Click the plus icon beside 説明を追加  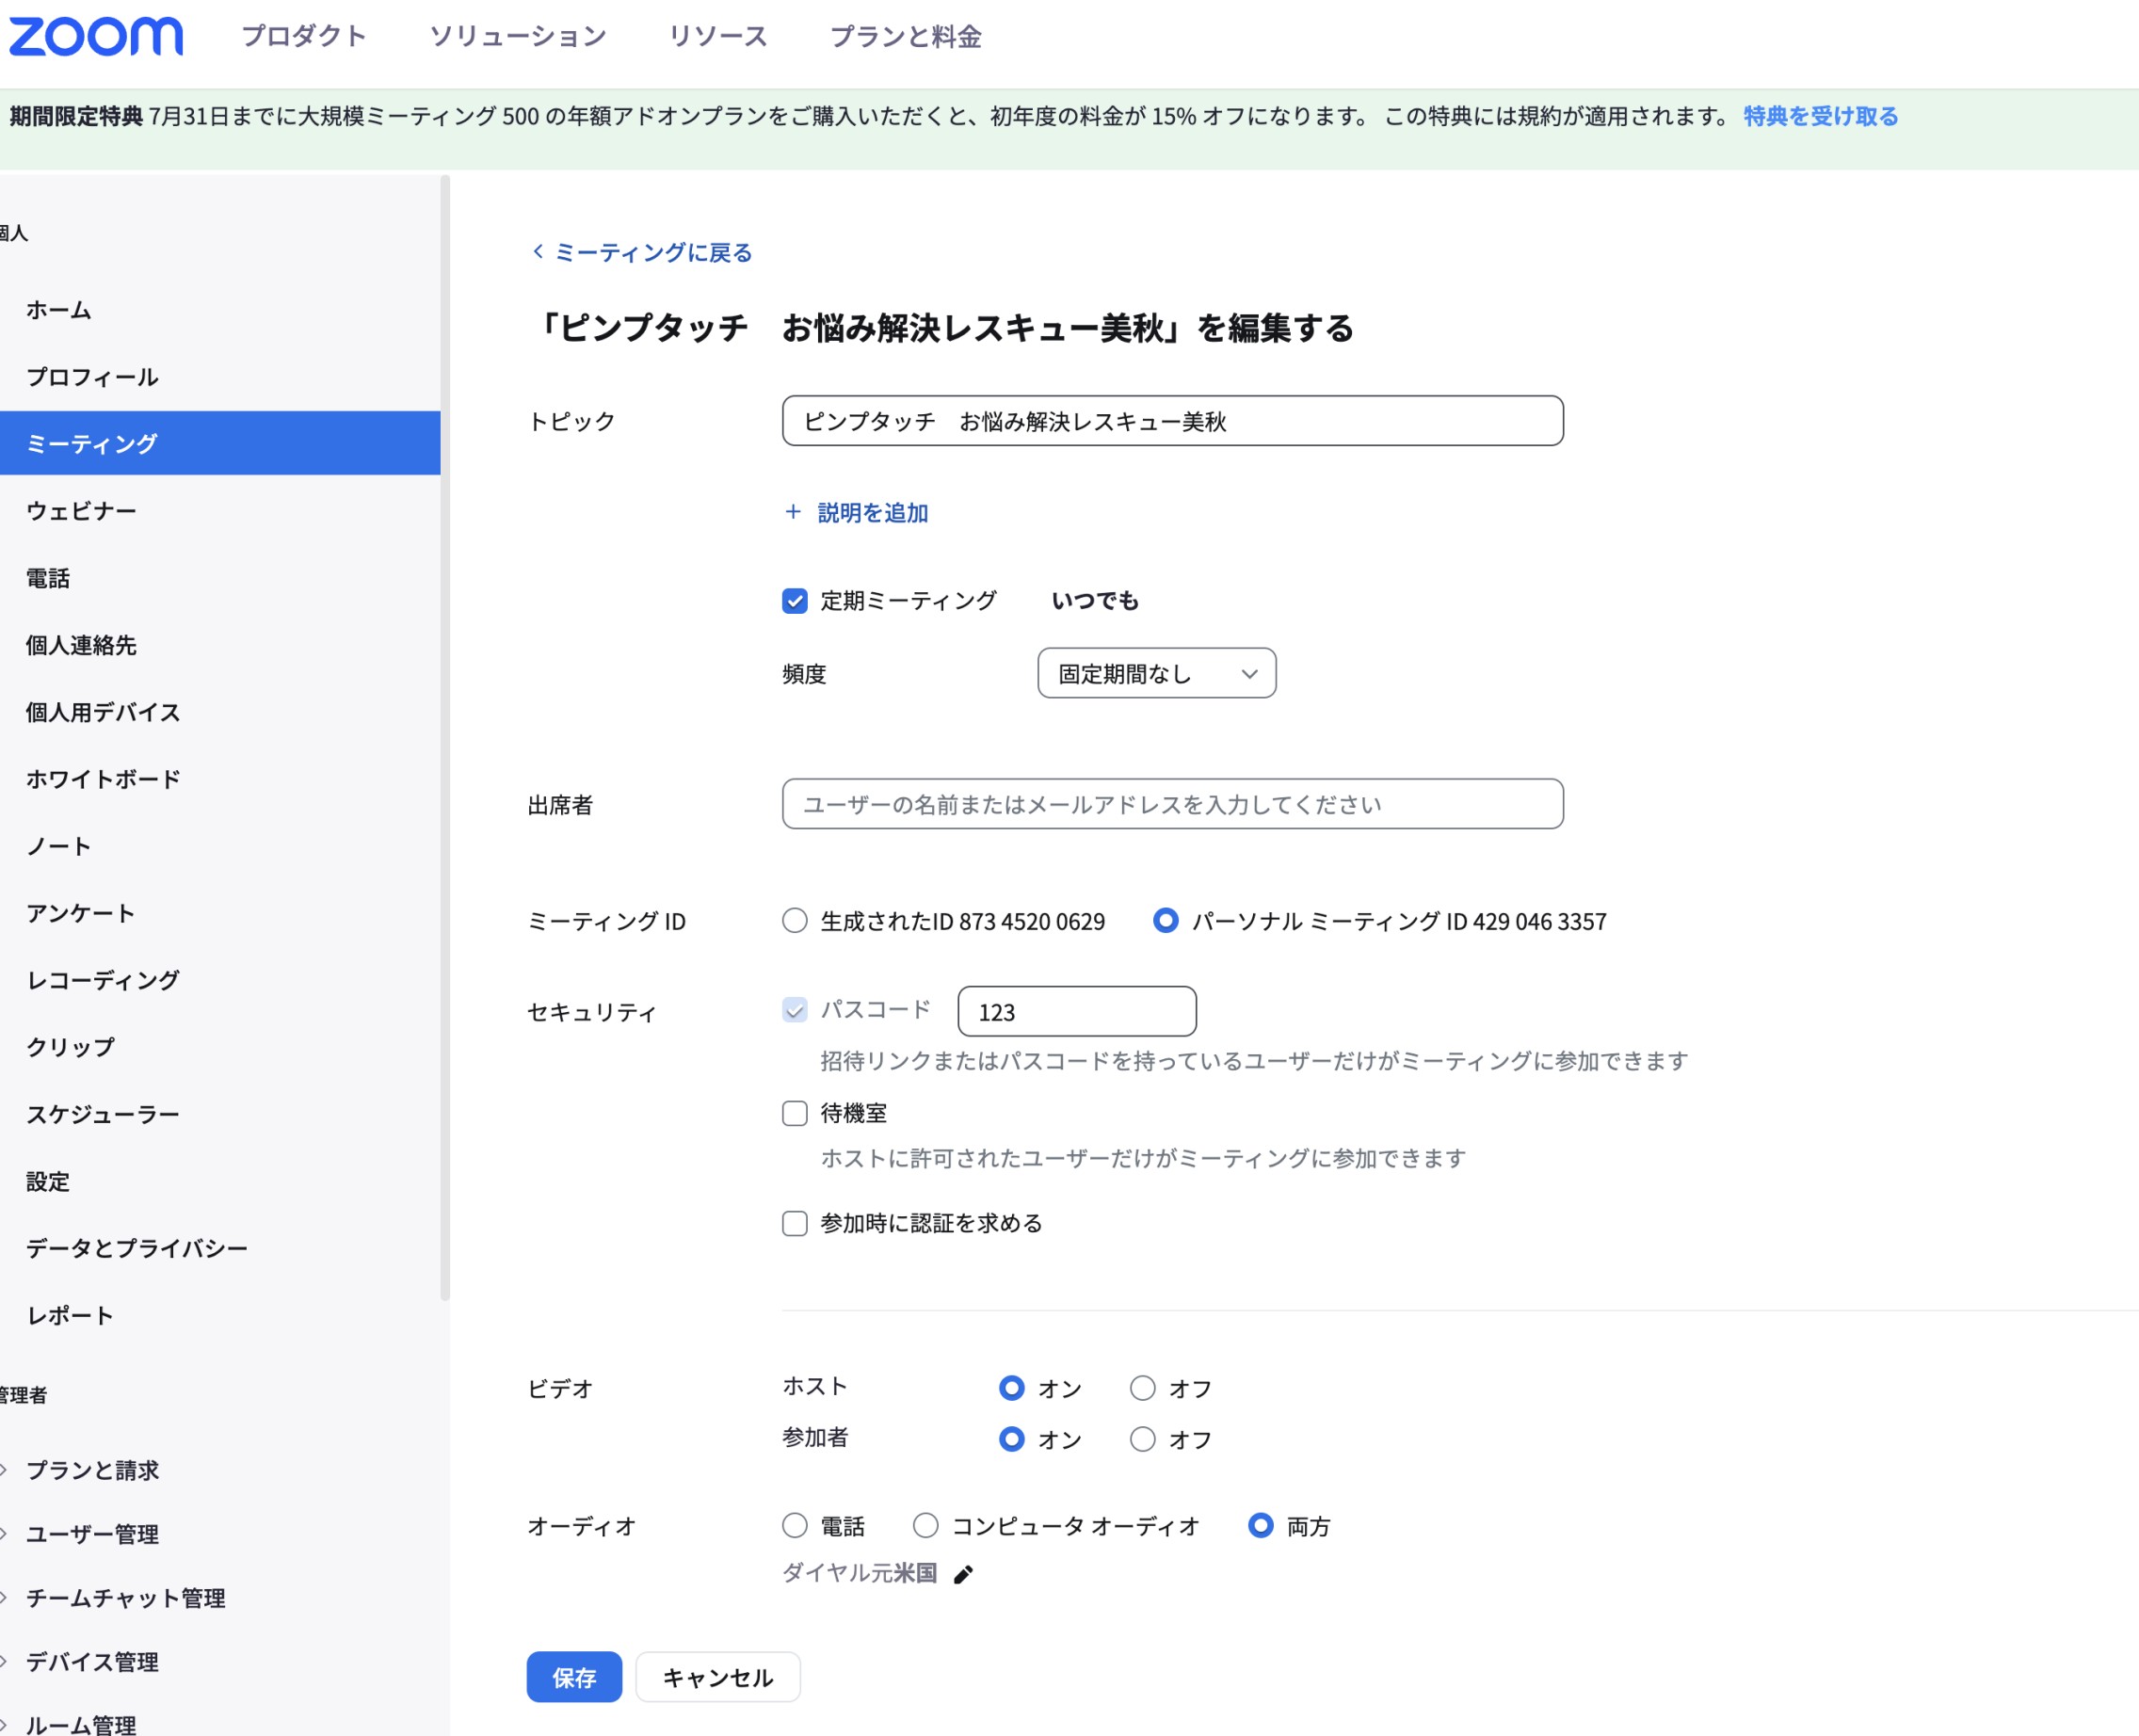[793, 512]
